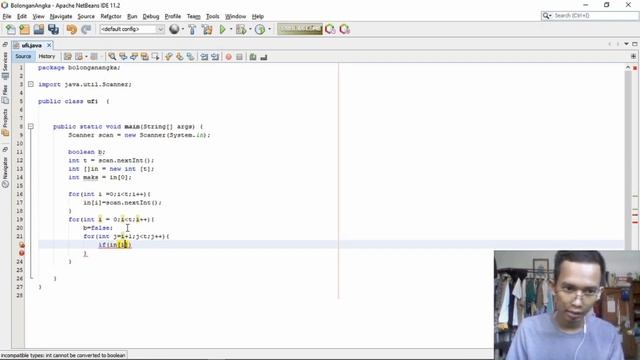Click the Last Edit location icon
Viewport: 640px width, 360px height.
(68, 57)
